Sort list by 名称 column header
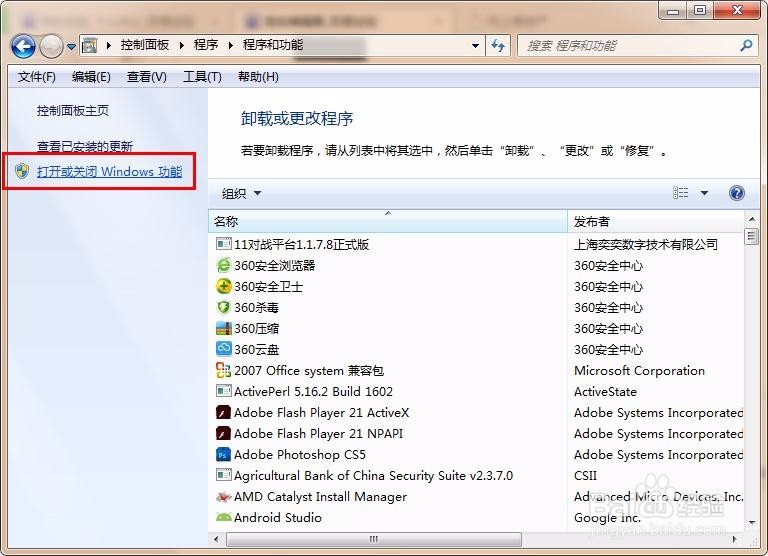The width and height of the screenshot is (768, 556). (x=388, y=221)
